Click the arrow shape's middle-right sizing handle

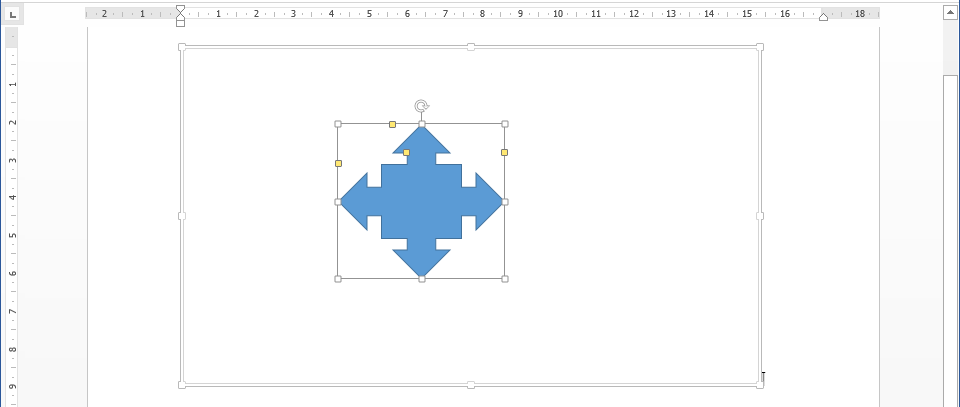(x=505, y=202)
